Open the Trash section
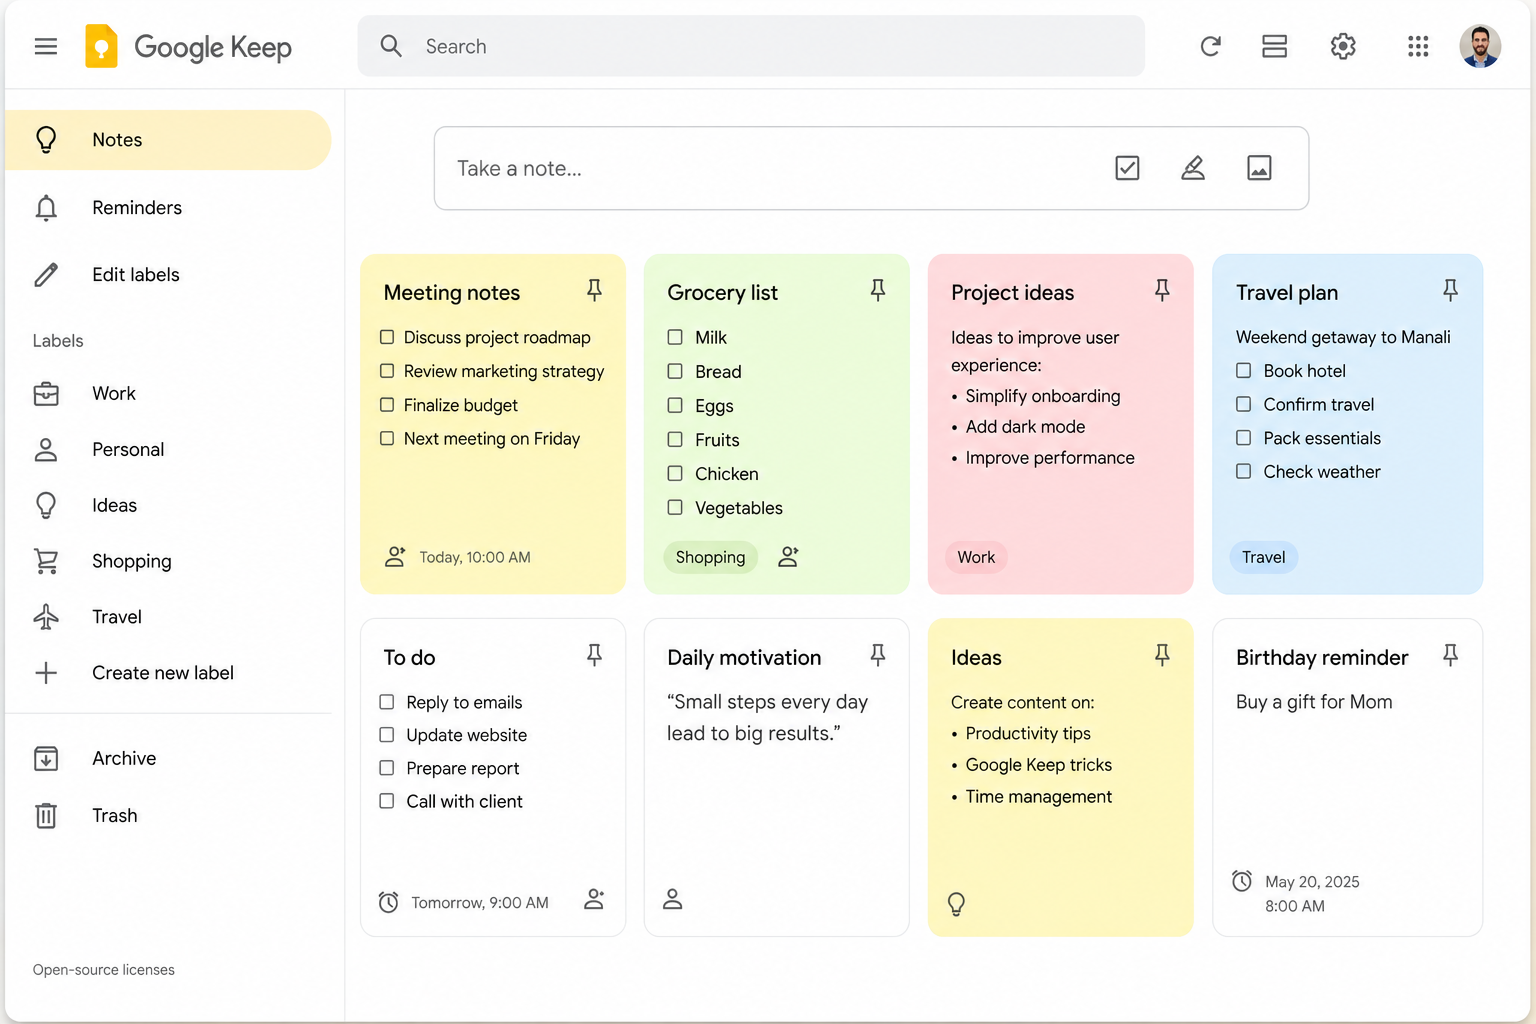The height and width of the screenshot is (1024, 1536). [x=168, y=815]
